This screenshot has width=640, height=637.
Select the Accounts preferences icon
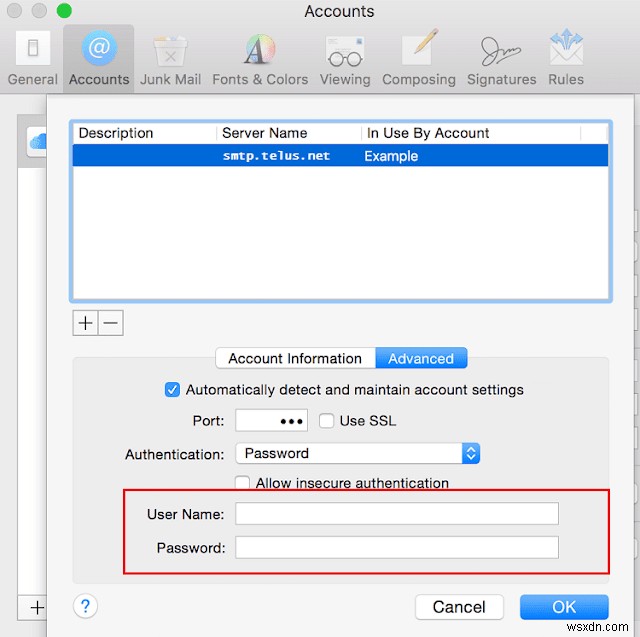(99, 58)
